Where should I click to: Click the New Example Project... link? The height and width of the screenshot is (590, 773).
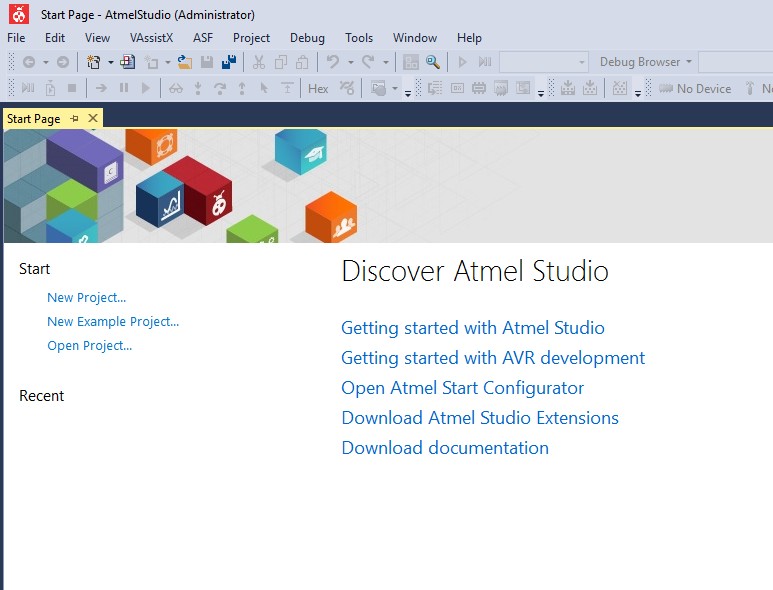[x=113, y=322]
